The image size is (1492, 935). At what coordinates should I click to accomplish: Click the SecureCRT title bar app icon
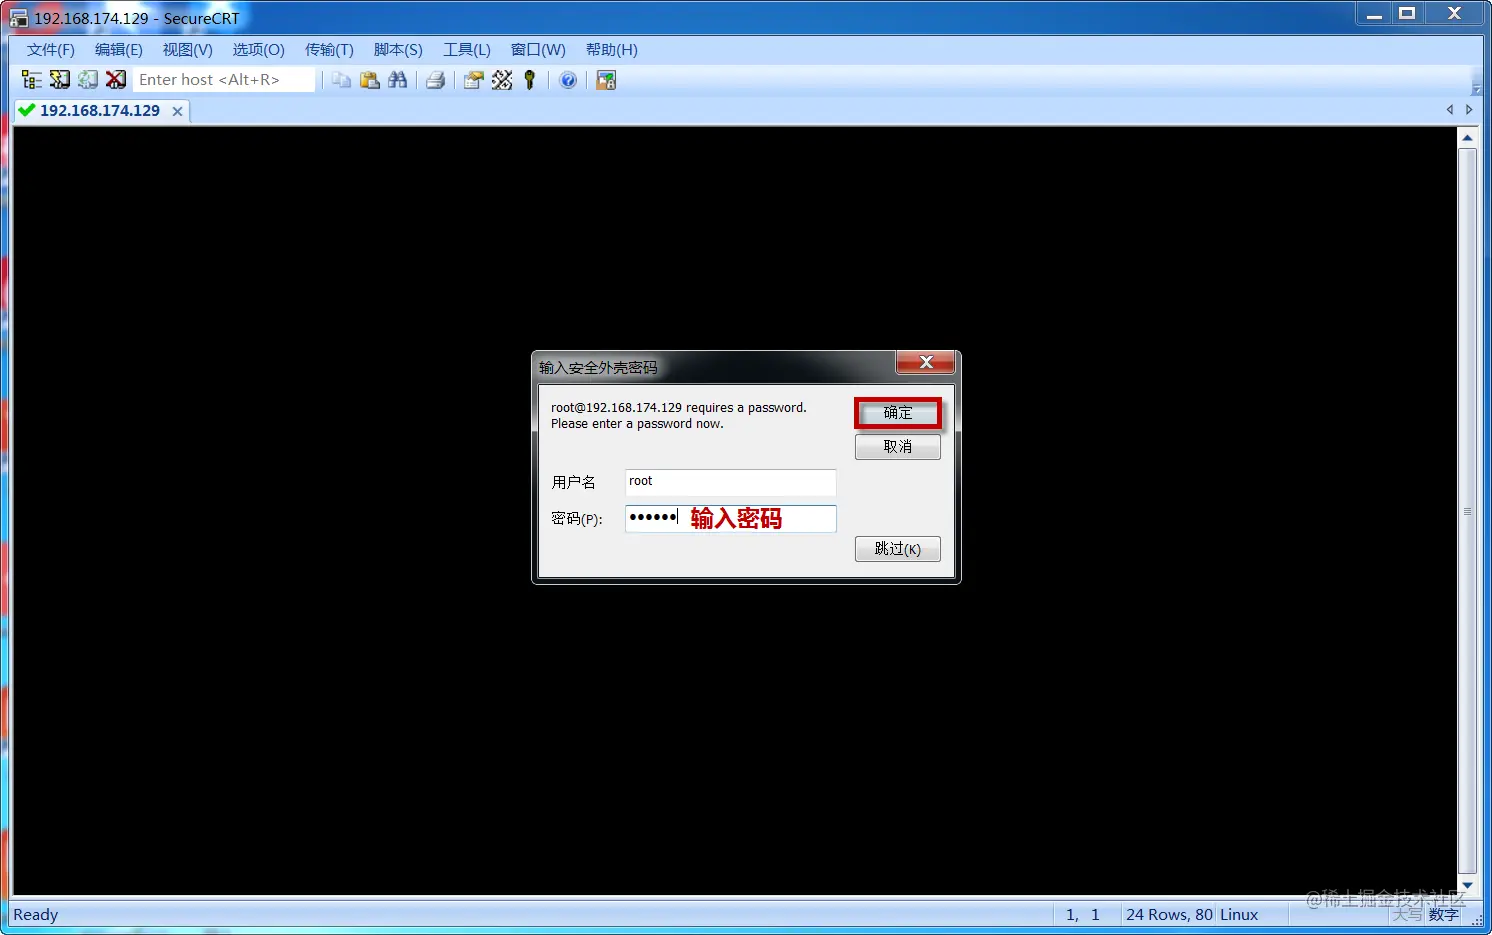coord(19,18)
